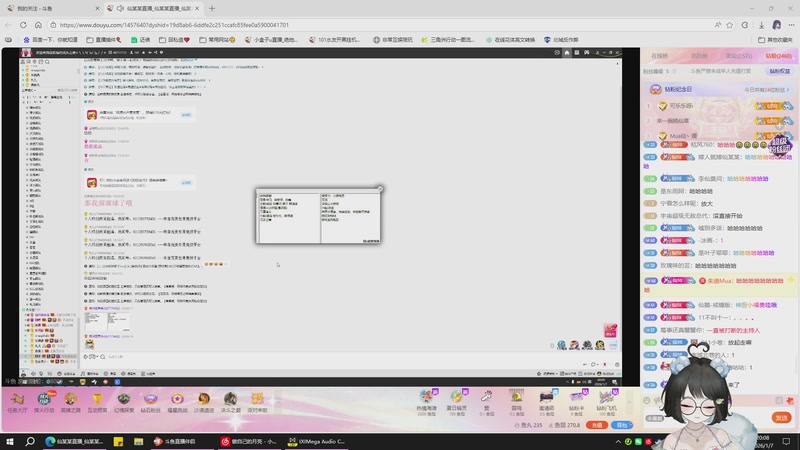
Task: Select the 贵宾(2.5万) tab
Action: point(739,56)
